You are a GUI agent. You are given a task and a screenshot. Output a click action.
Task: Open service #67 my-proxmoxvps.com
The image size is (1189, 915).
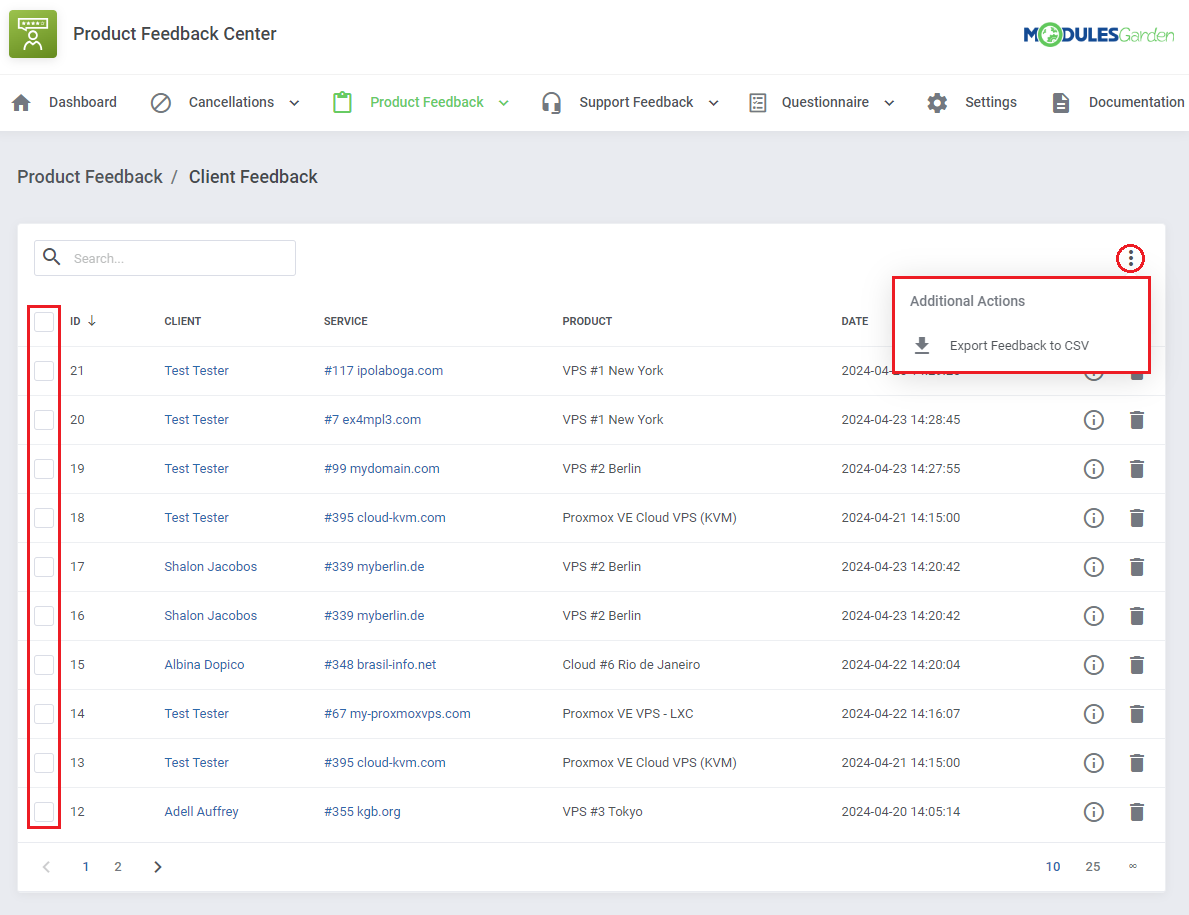pos(397,714)
